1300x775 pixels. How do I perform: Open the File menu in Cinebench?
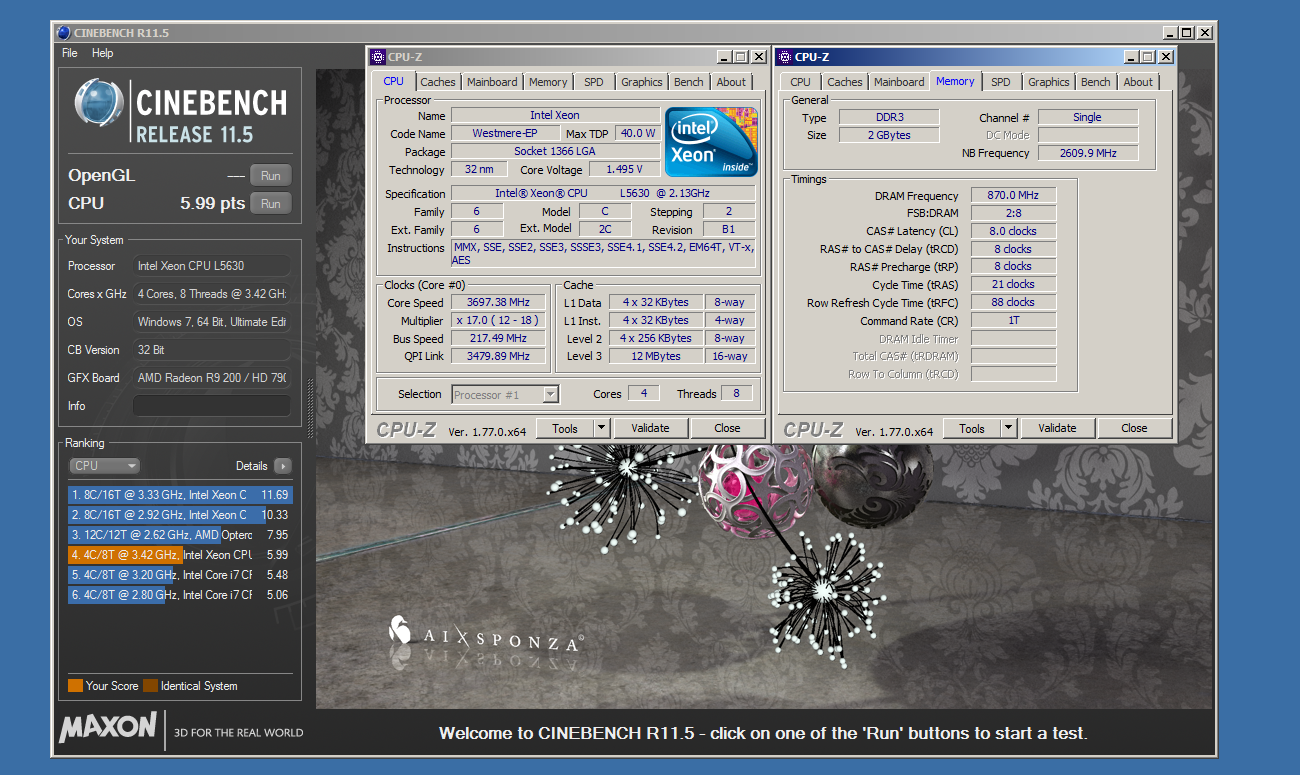[70, 53]
